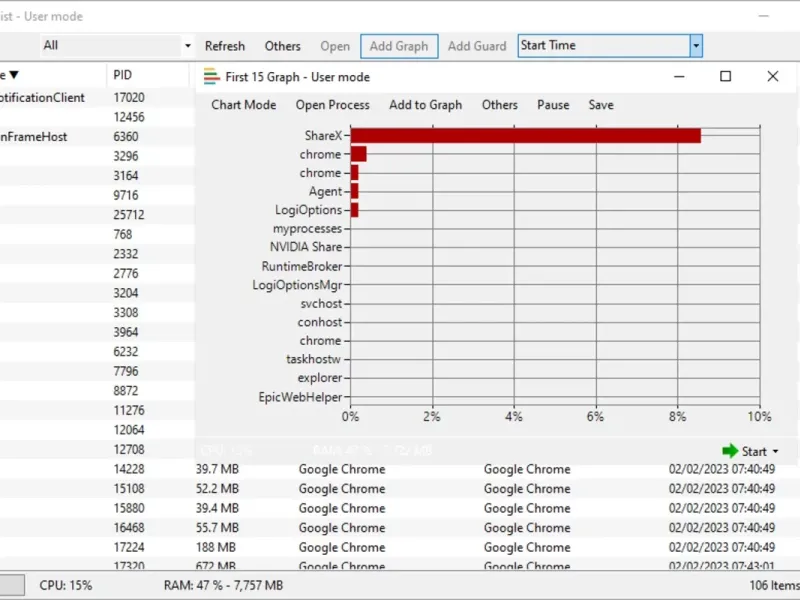The image size is (800, 600).
Task: Select the row with PID 25712
Action: pyautogui.click(x=97, y=215)
